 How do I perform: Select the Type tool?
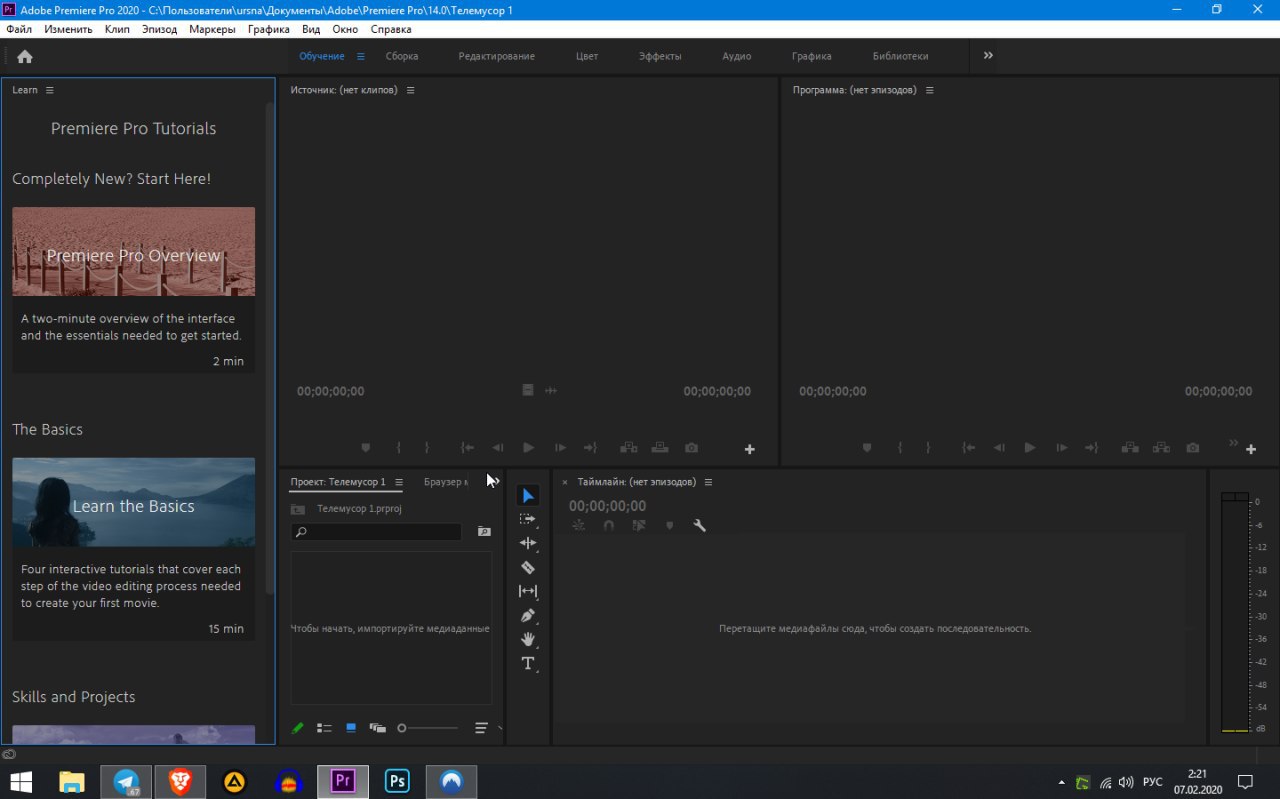(x=528, y=663)
